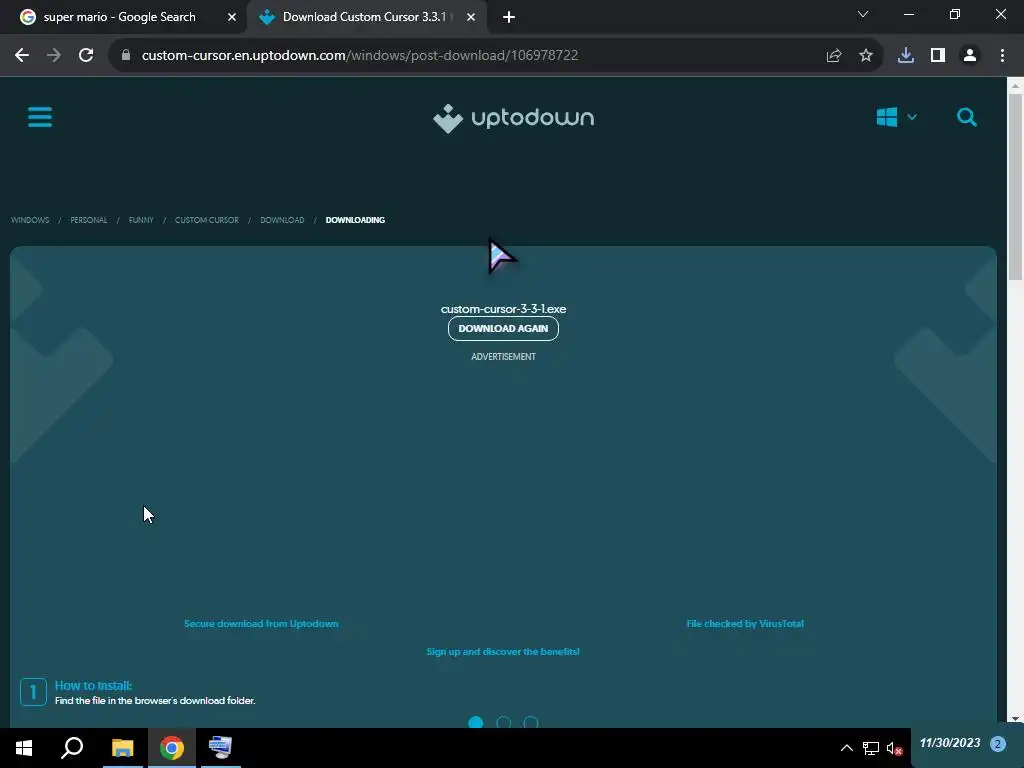Open network status tray icon
The width and height of the screenshot is (1024, 768).
click(x=871, y=748)
